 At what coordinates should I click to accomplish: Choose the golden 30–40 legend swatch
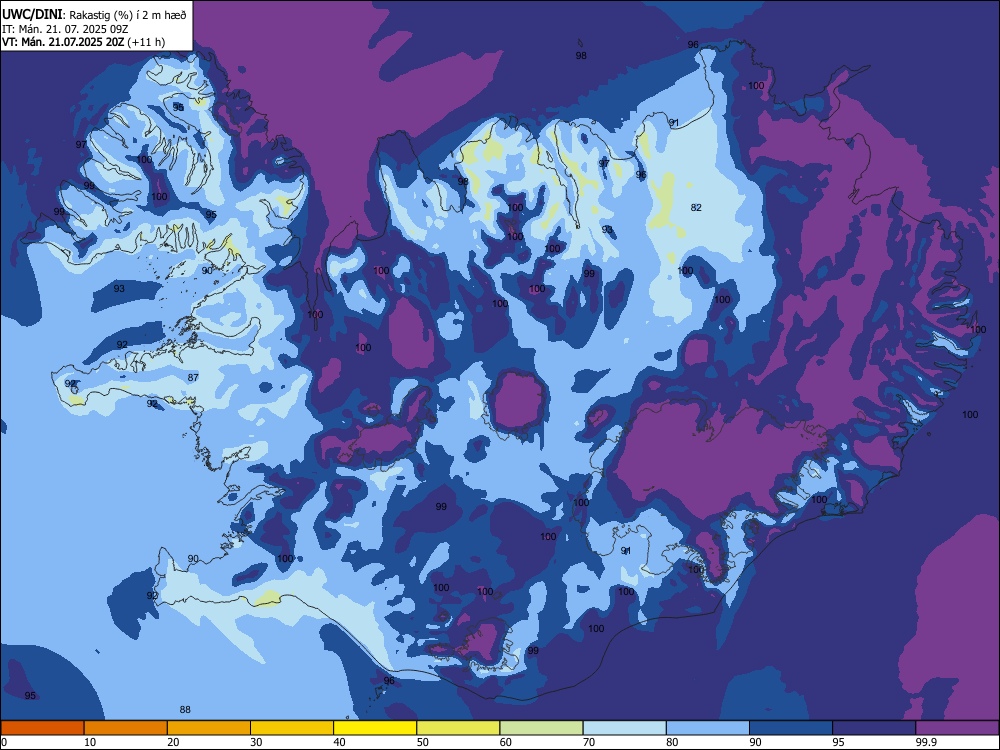(x=292, y=728)
